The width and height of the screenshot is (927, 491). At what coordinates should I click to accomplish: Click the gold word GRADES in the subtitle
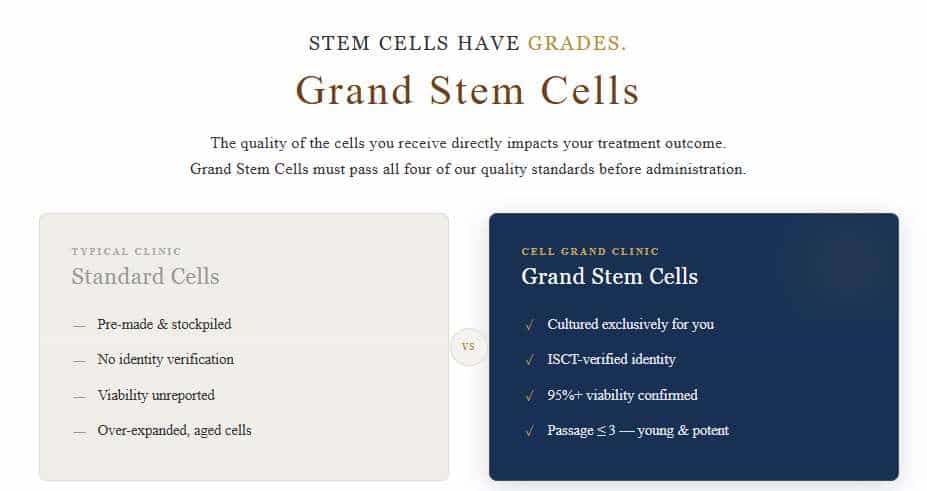[577, 43]
